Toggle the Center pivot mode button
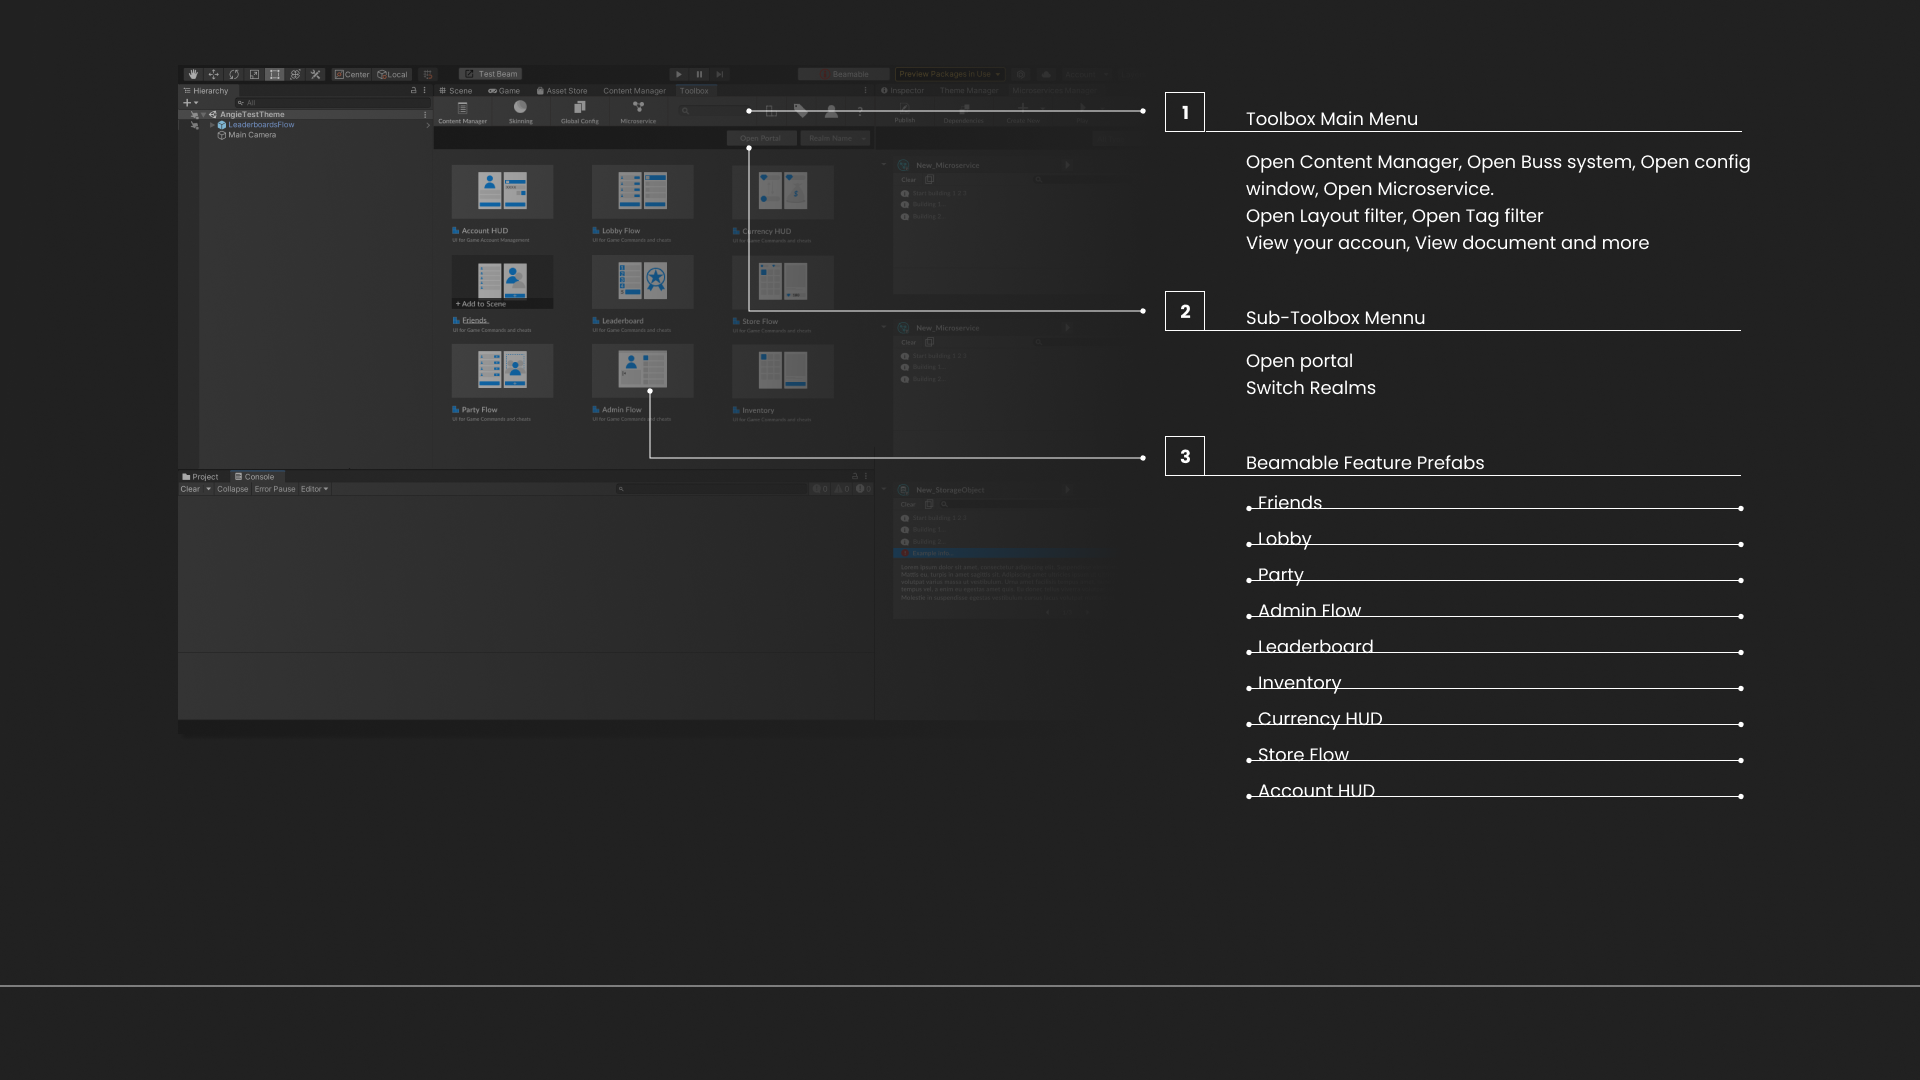The width and height of the screenshot is (1920, 1080). (x=352, y=74)
